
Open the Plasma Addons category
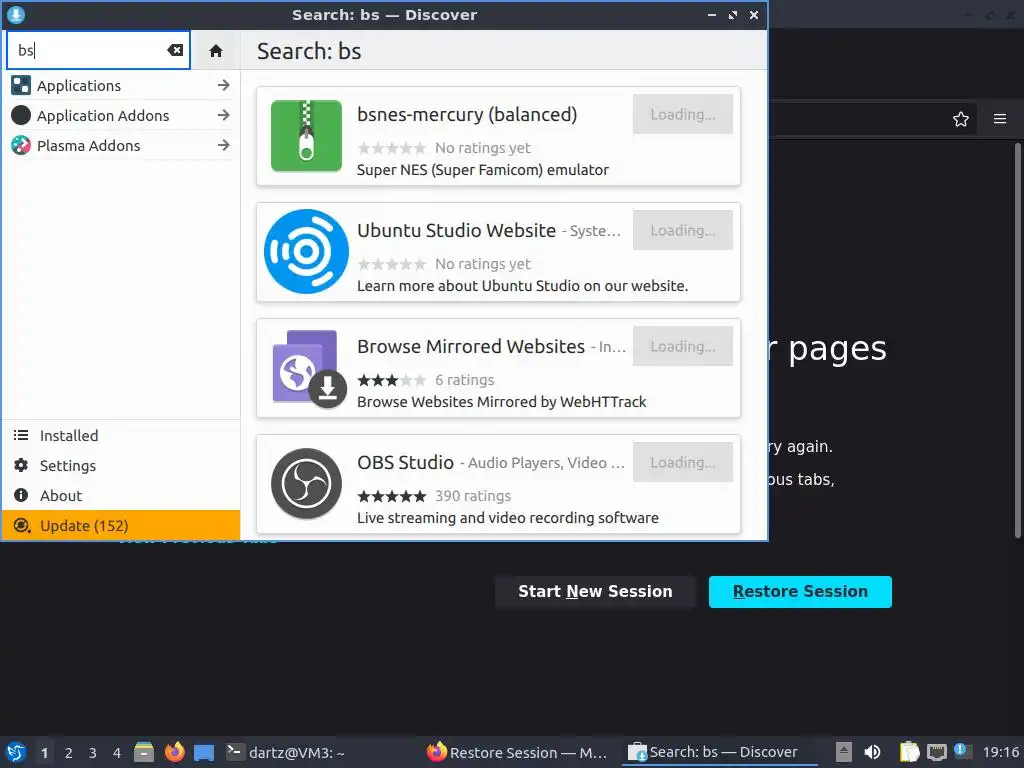(x=121, y=145)
